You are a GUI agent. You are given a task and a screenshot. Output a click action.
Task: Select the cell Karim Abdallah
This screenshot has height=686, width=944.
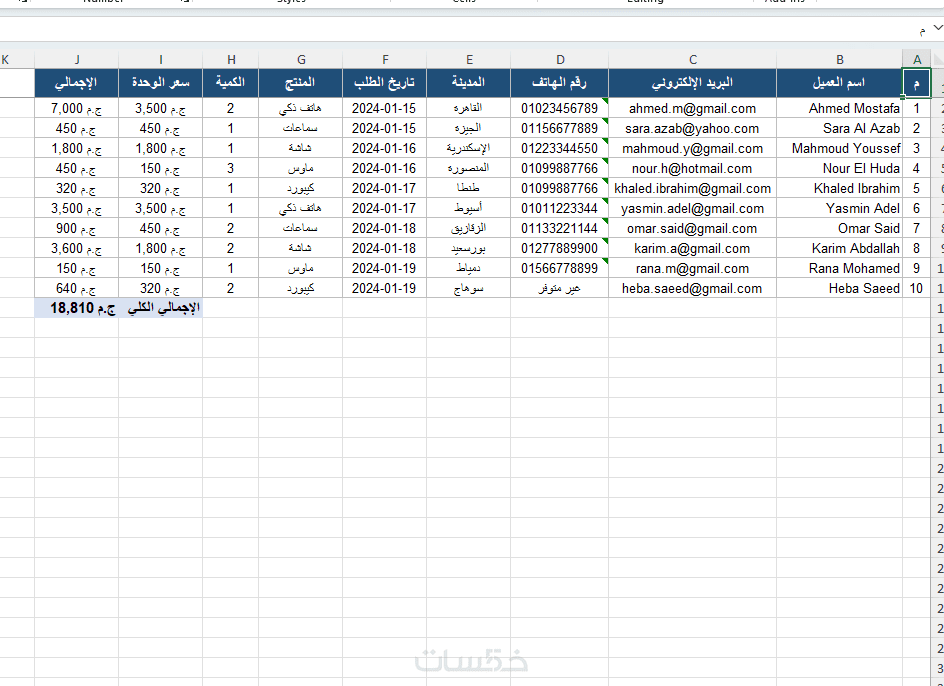839,248
